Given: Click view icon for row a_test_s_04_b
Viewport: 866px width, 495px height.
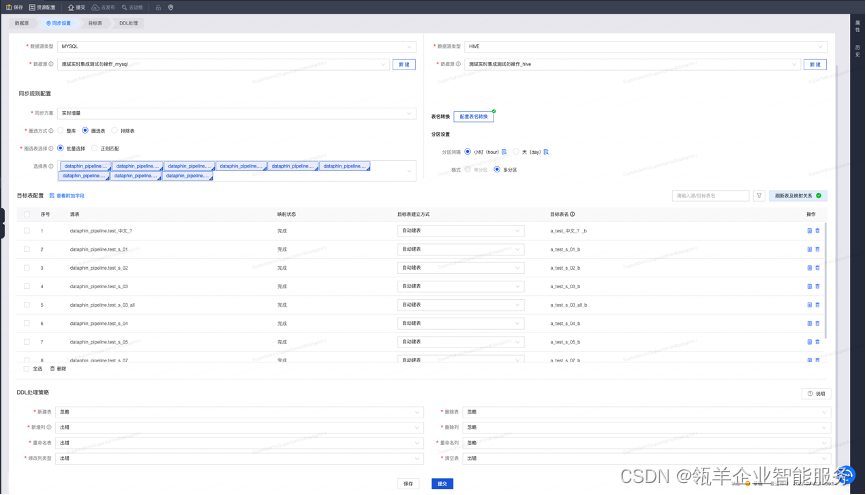Looking at the screenshot, I should pyautogui.click(x=810, y=323).
